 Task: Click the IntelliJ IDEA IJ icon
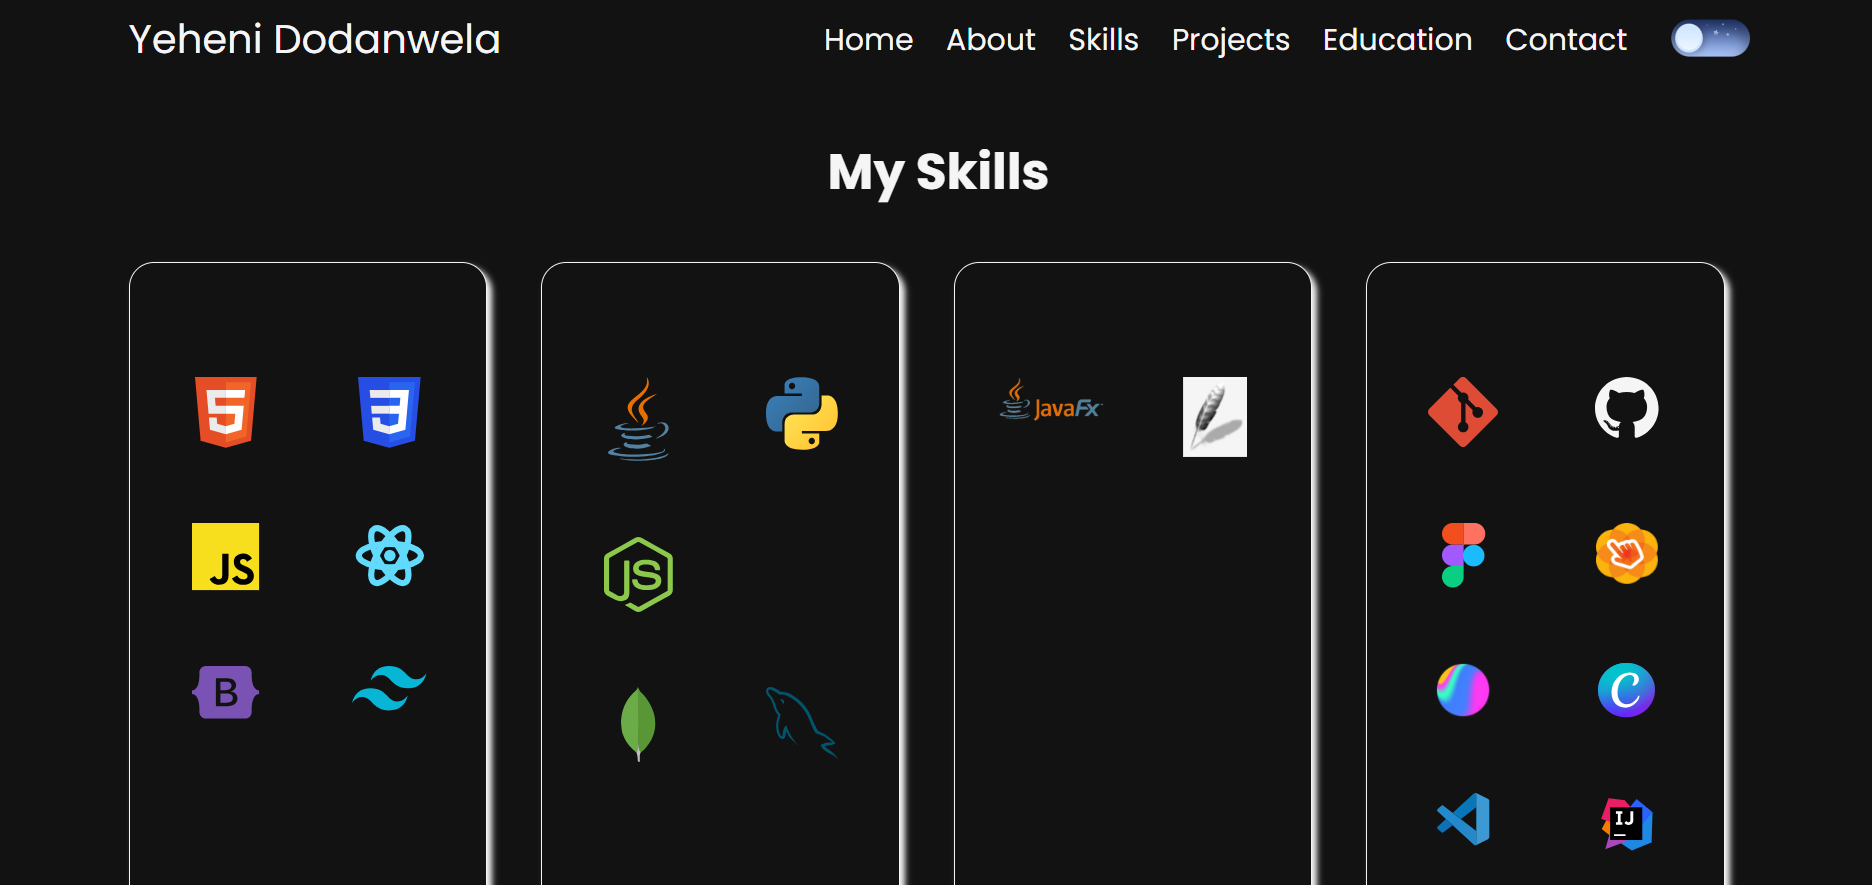[1627, 824]
